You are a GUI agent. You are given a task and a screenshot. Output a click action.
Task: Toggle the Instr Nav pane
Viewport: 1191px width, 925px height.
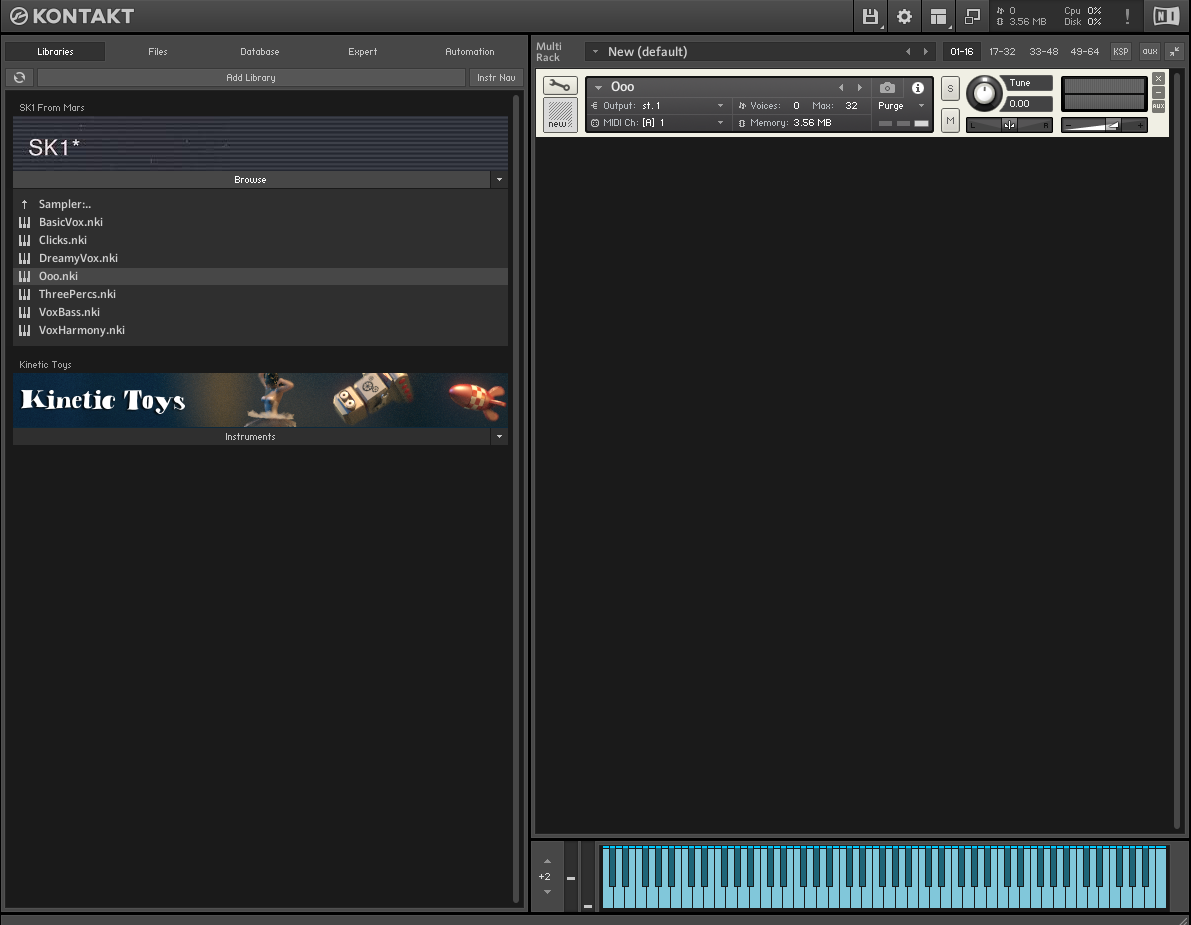click(x=496, y=77)
